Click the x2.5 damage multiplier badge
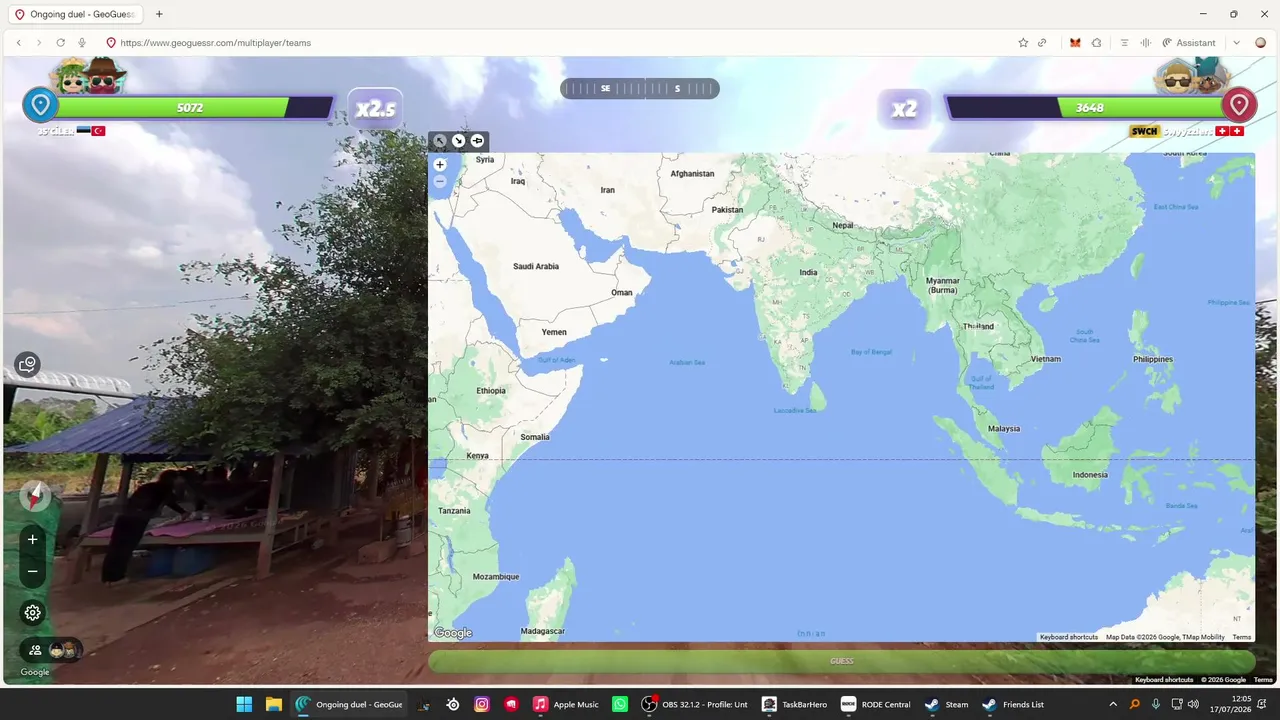The height and width of the screenshot is (720, 1280). coord(376,108)
